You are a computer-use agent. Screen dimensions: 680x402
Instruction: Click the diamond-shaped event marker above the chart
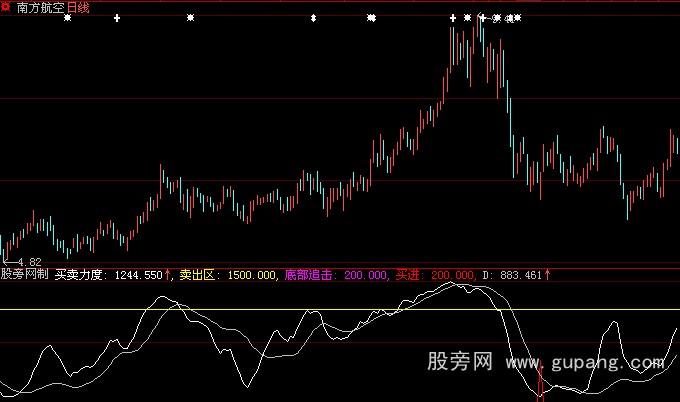(314, 18)
